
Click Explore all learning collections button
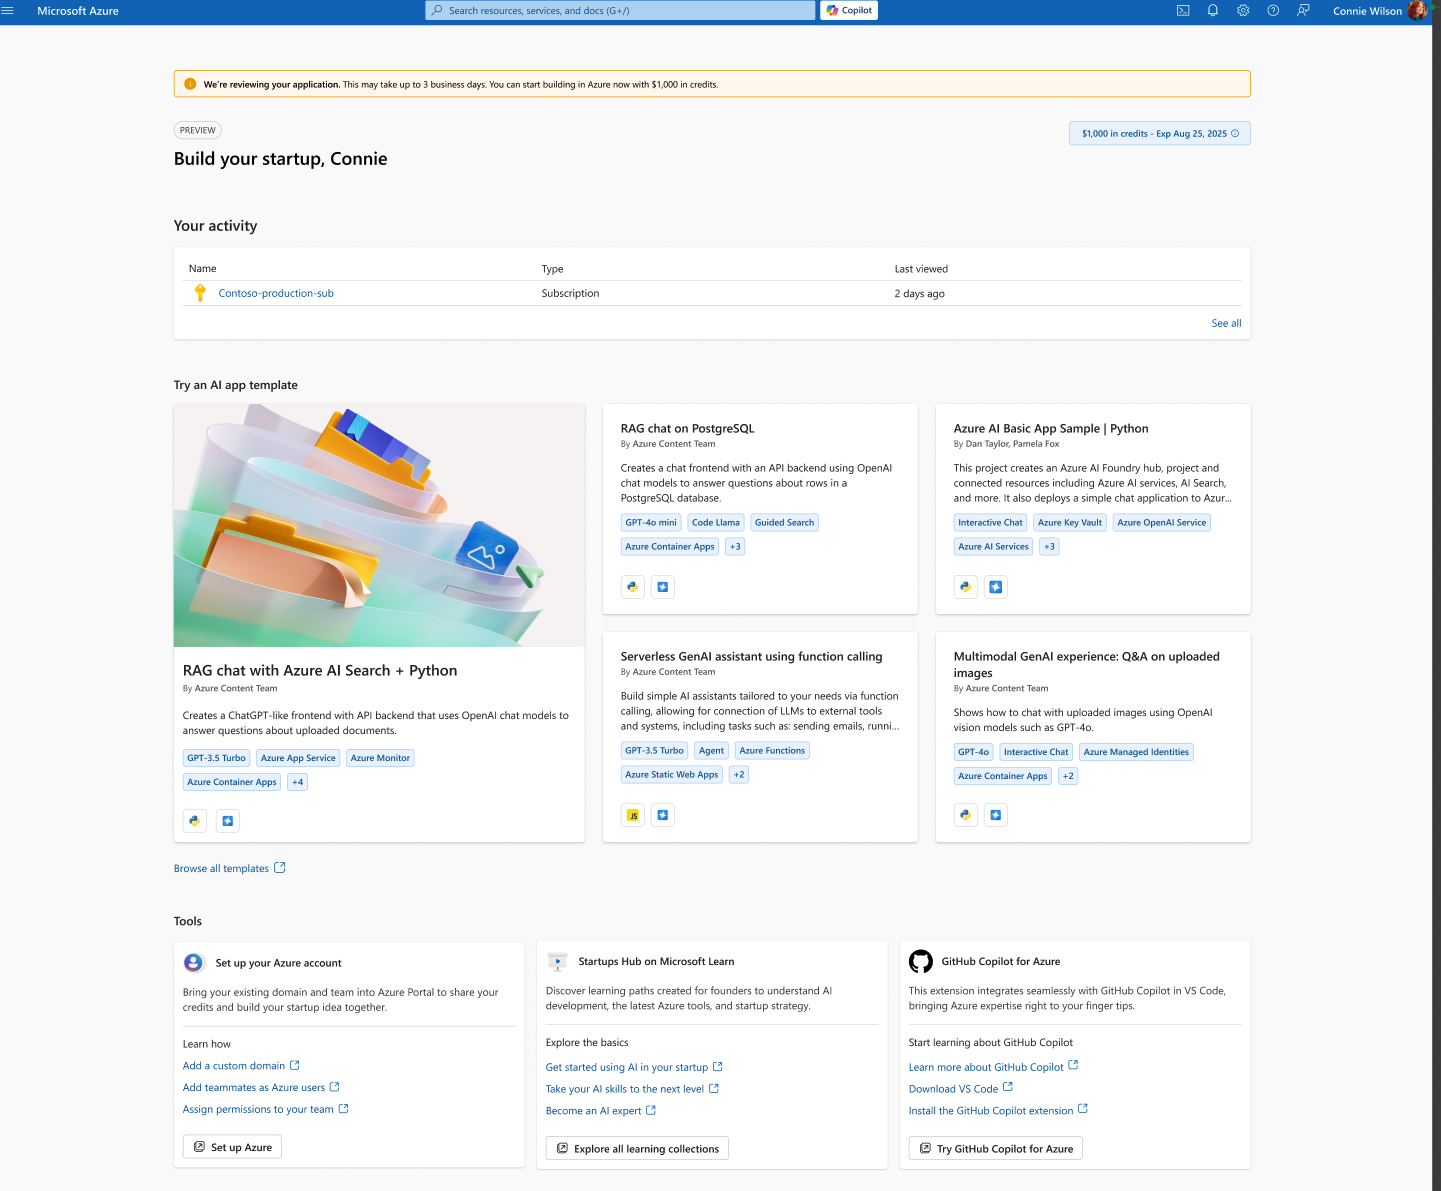[637, 1148]
